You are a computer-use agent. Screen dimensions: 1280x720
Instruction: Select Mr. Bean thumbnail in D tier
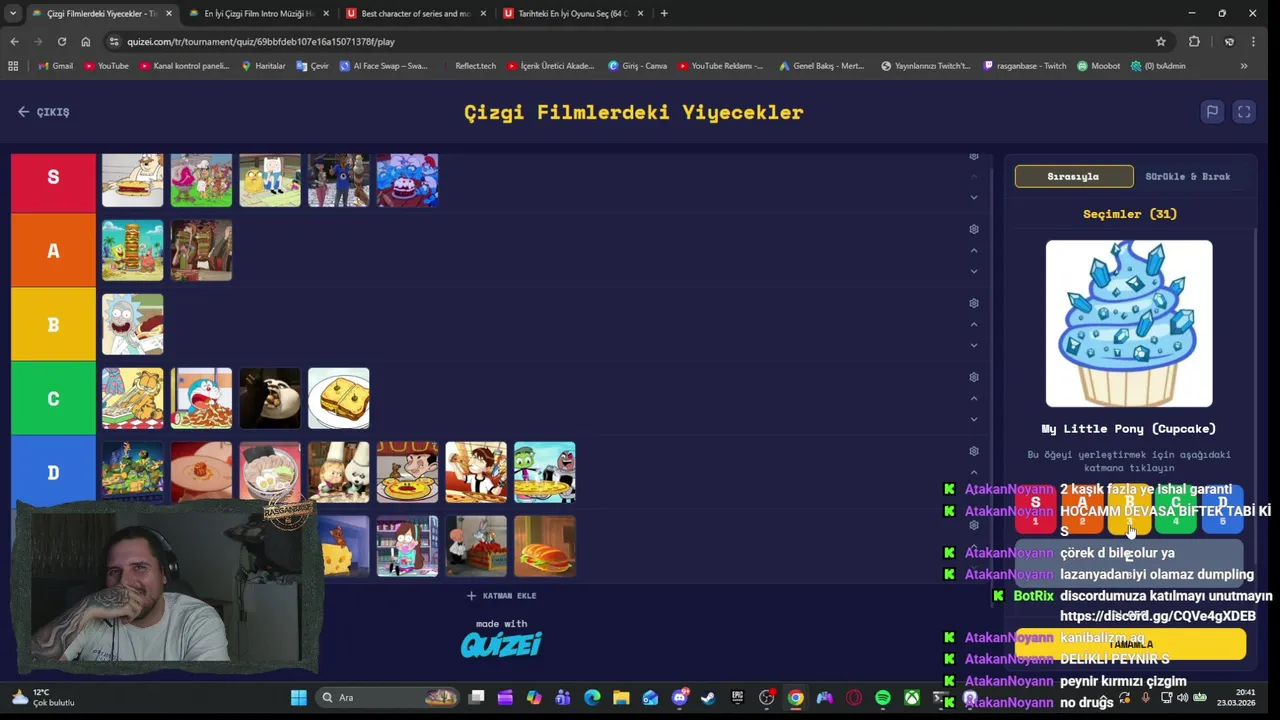click(407, 472)
